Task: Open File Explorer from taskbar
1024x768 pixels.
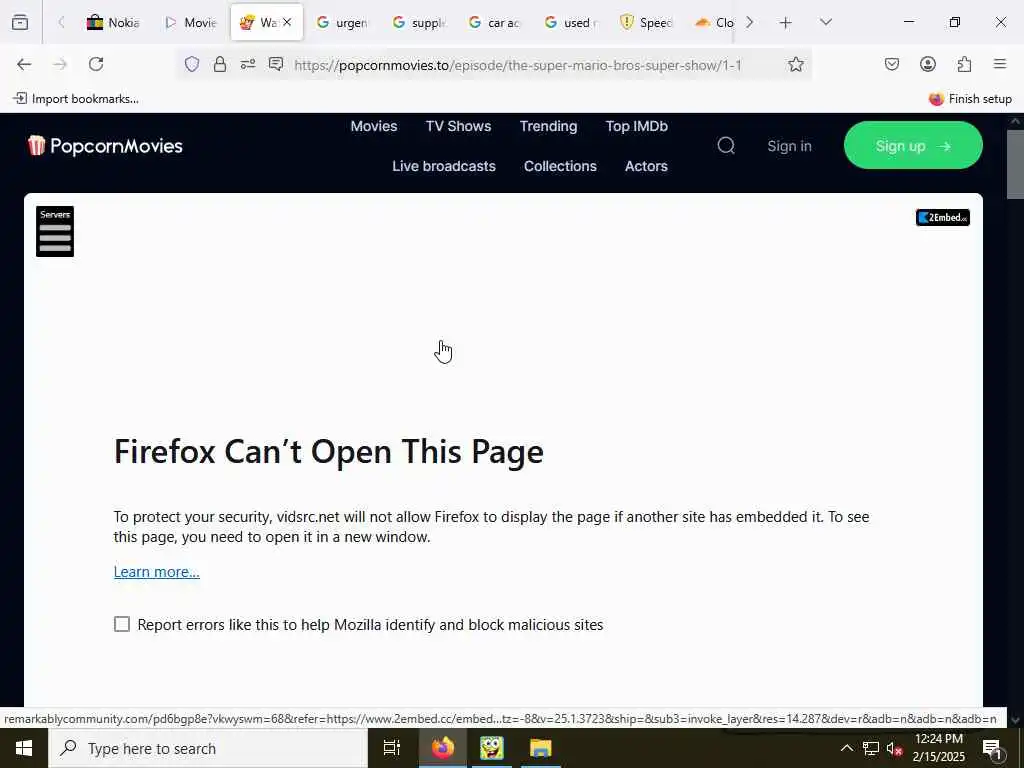Action: point(541,748)
